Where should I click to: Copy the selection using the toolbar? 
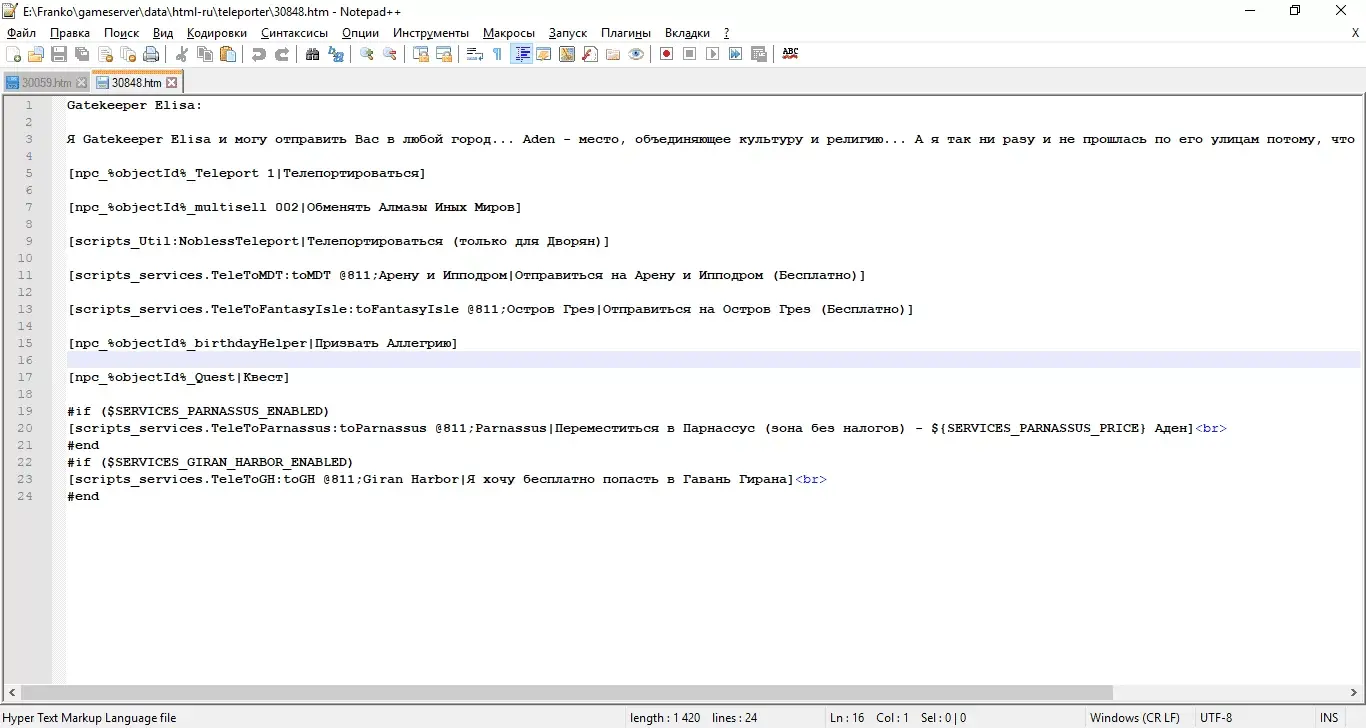click(205, 54)
